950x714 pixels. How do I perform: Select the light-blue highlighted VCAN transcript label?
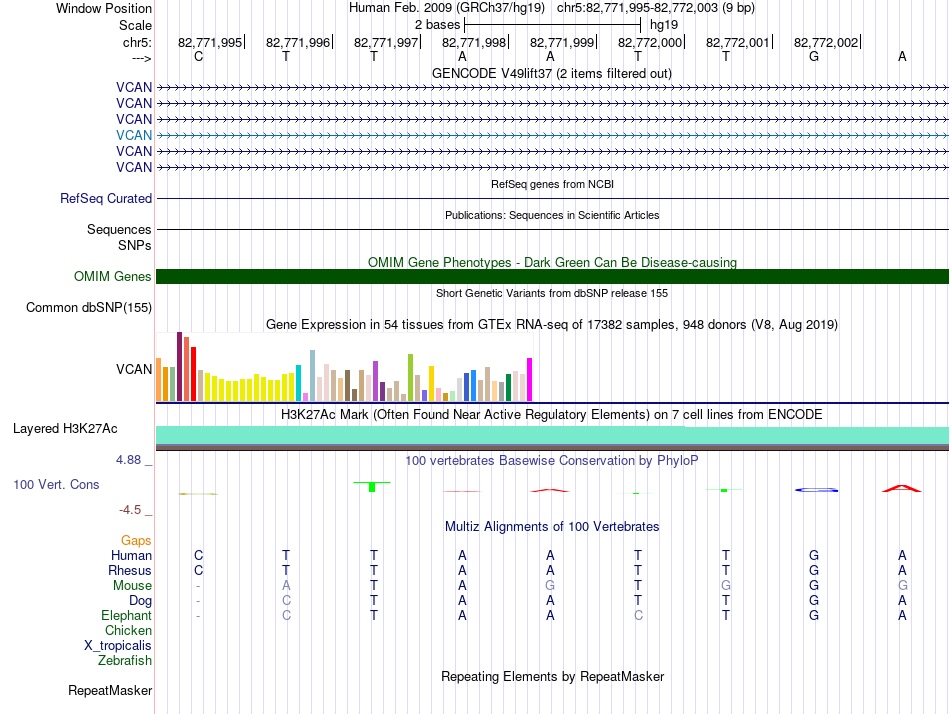134,135
